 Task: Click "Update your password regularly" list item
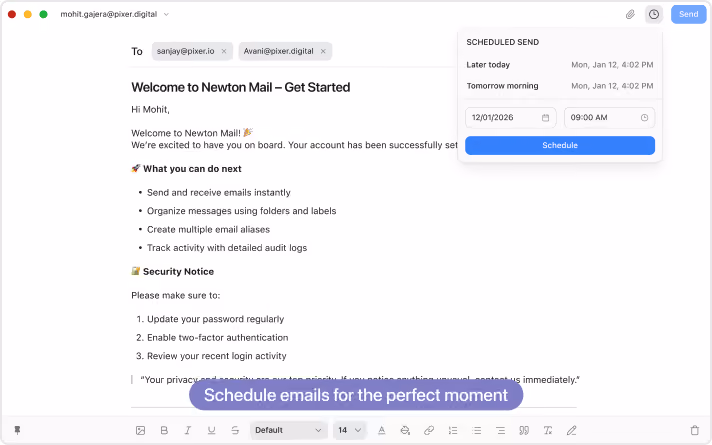[x=215, y=319]
